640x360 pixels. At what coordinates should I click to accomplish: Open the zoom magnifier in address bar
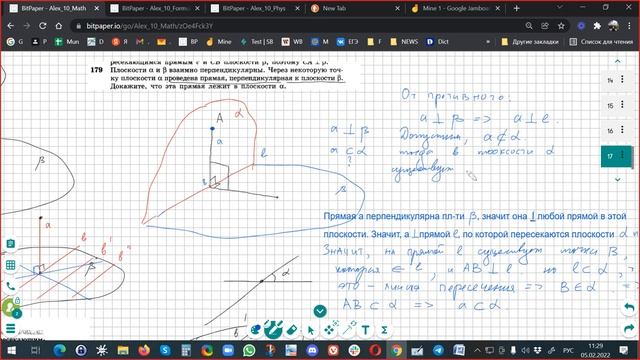coord(529,26)
